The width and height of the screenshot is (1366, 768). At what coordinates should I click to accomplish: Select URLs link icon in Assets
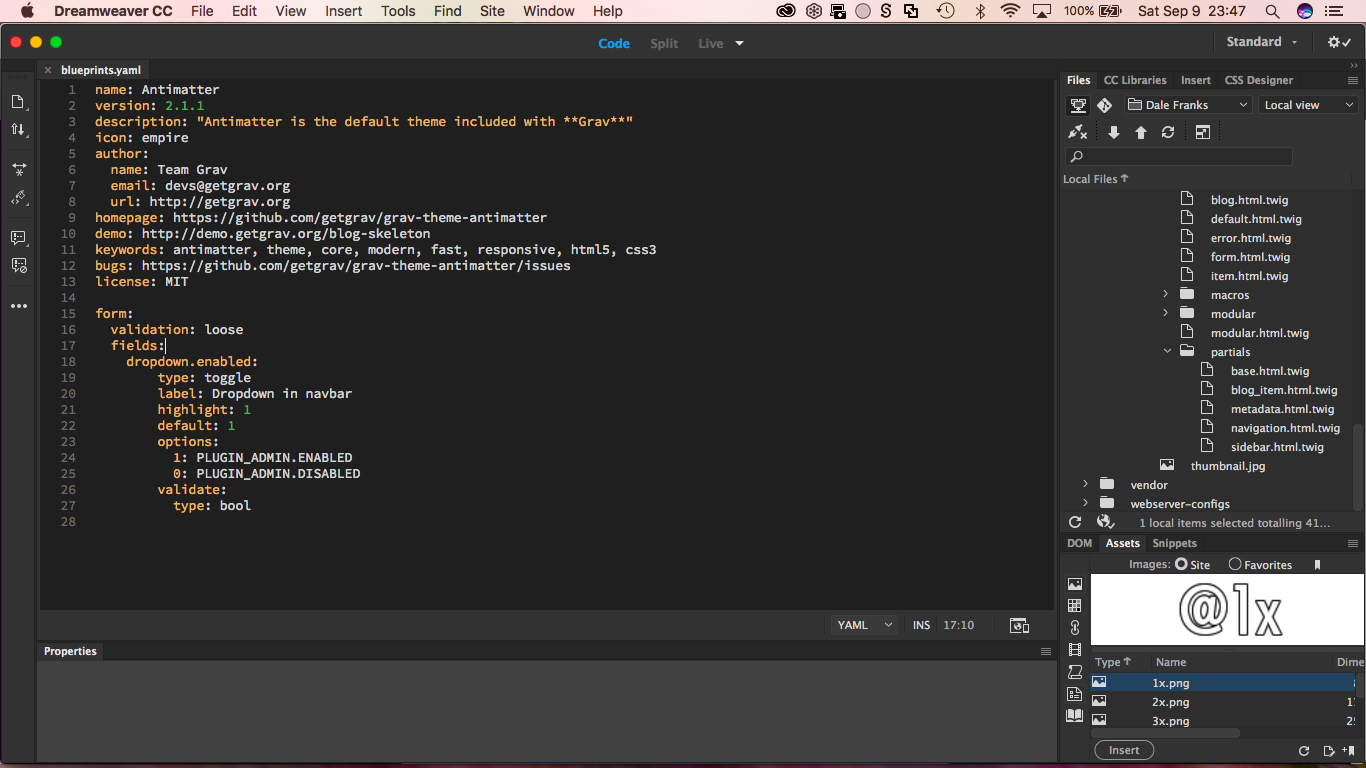tap(1075, 628)
